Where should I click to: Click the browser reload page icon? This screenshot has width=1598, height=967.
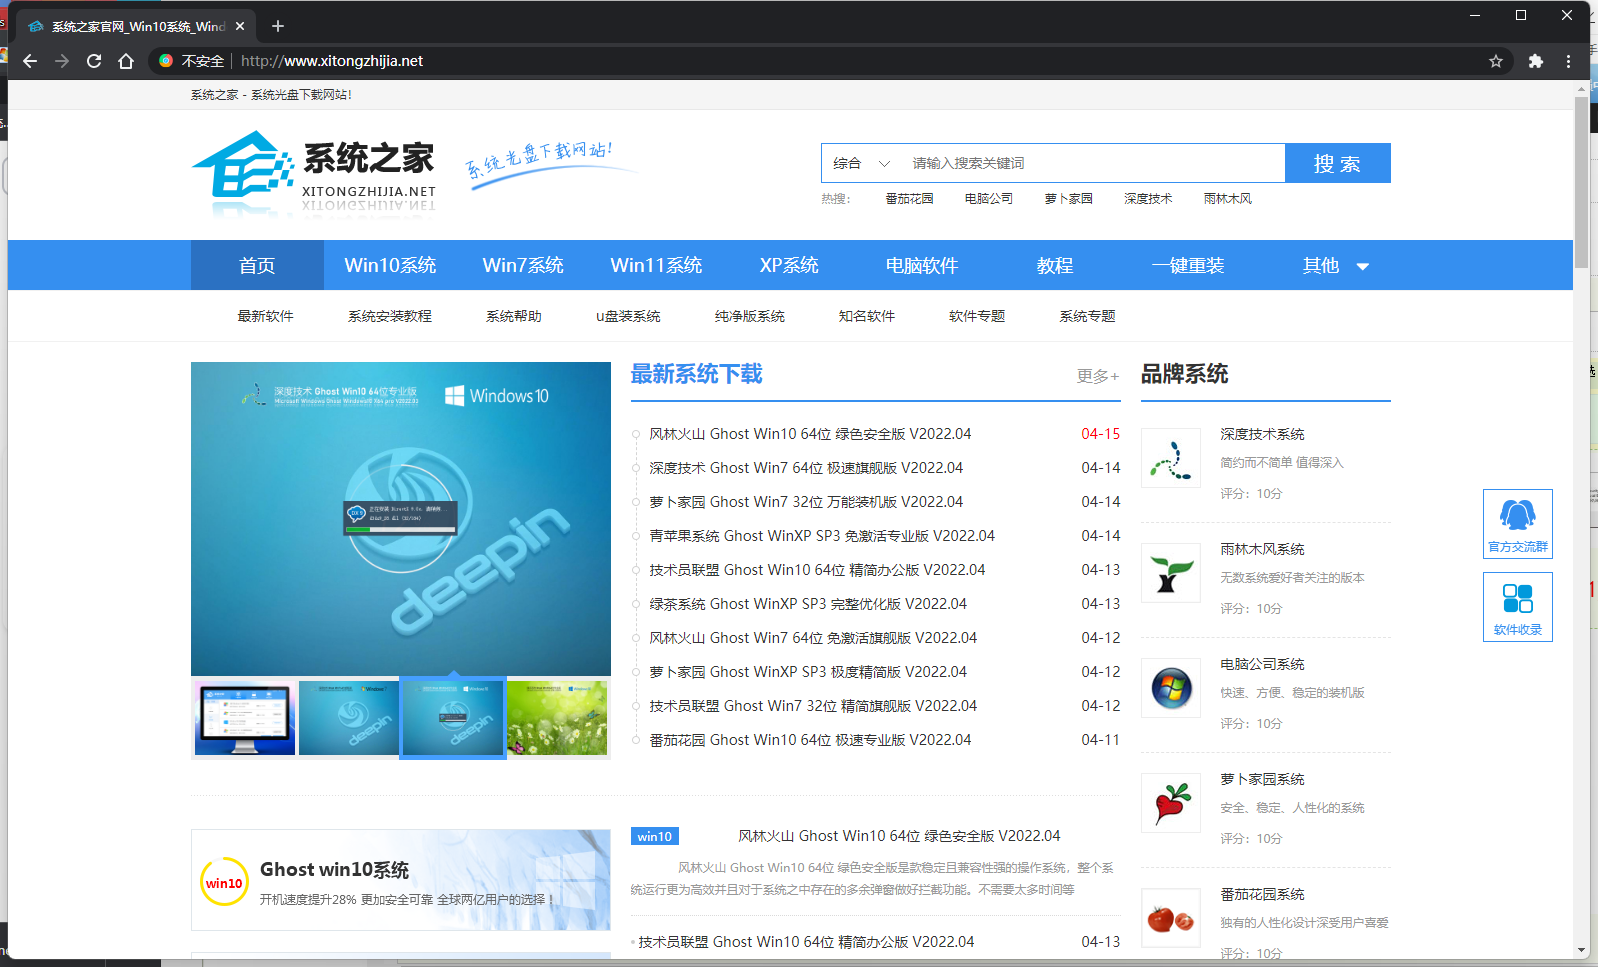pos(94,61)
